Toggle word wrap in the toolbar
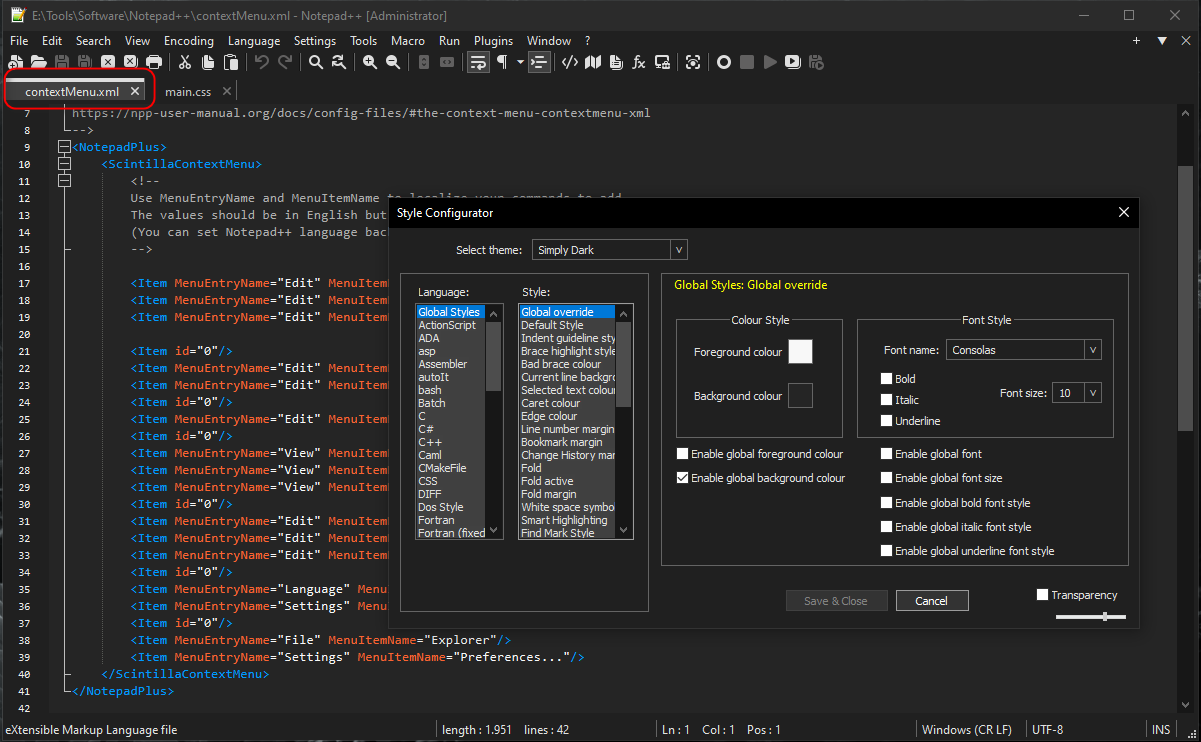This screenshot has width=1201, height=742. 478,62
